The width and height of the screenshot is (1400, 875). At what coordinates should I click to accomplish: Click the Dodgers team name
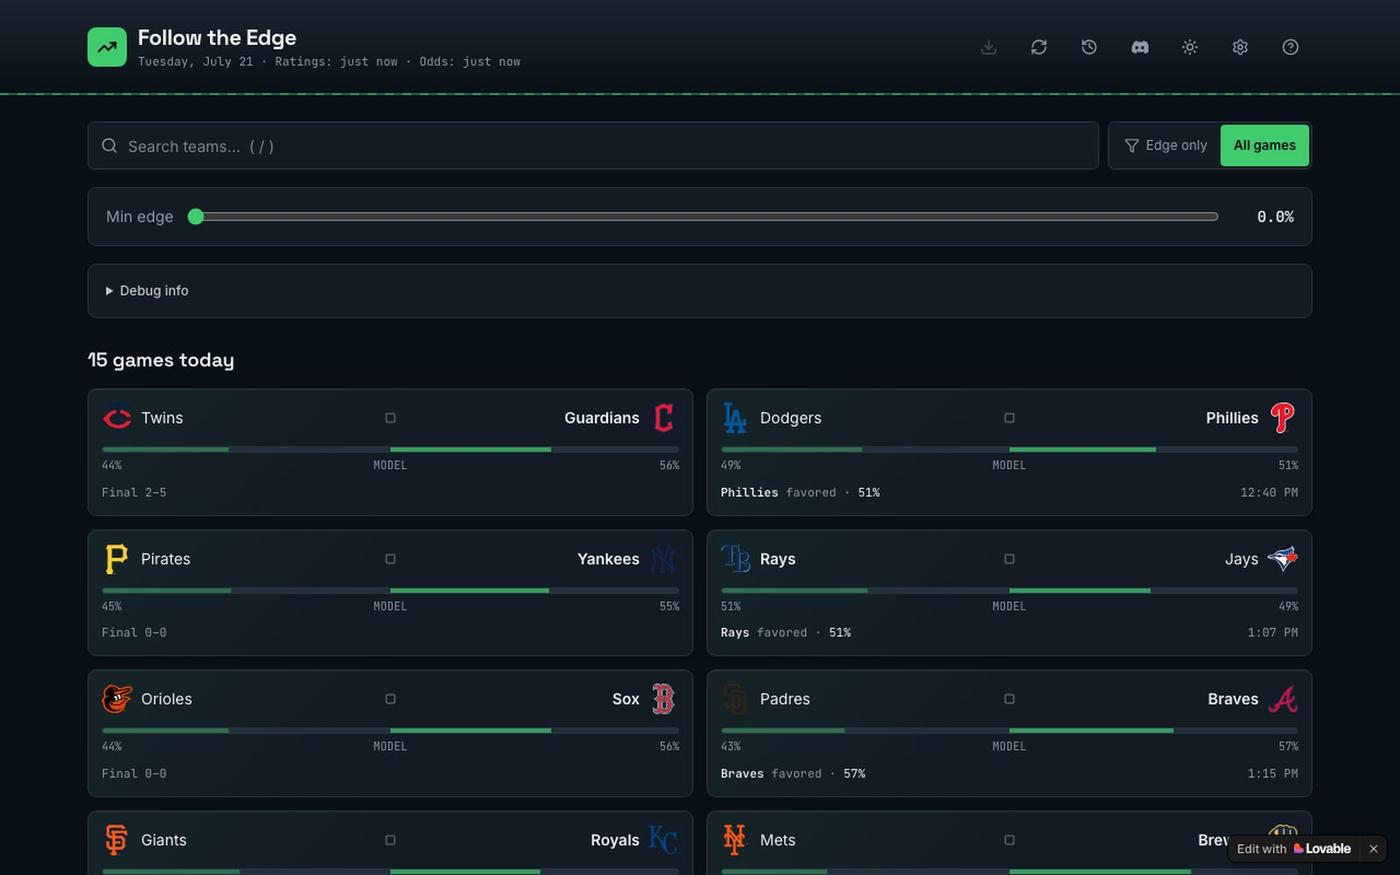(x=790, y=418)
